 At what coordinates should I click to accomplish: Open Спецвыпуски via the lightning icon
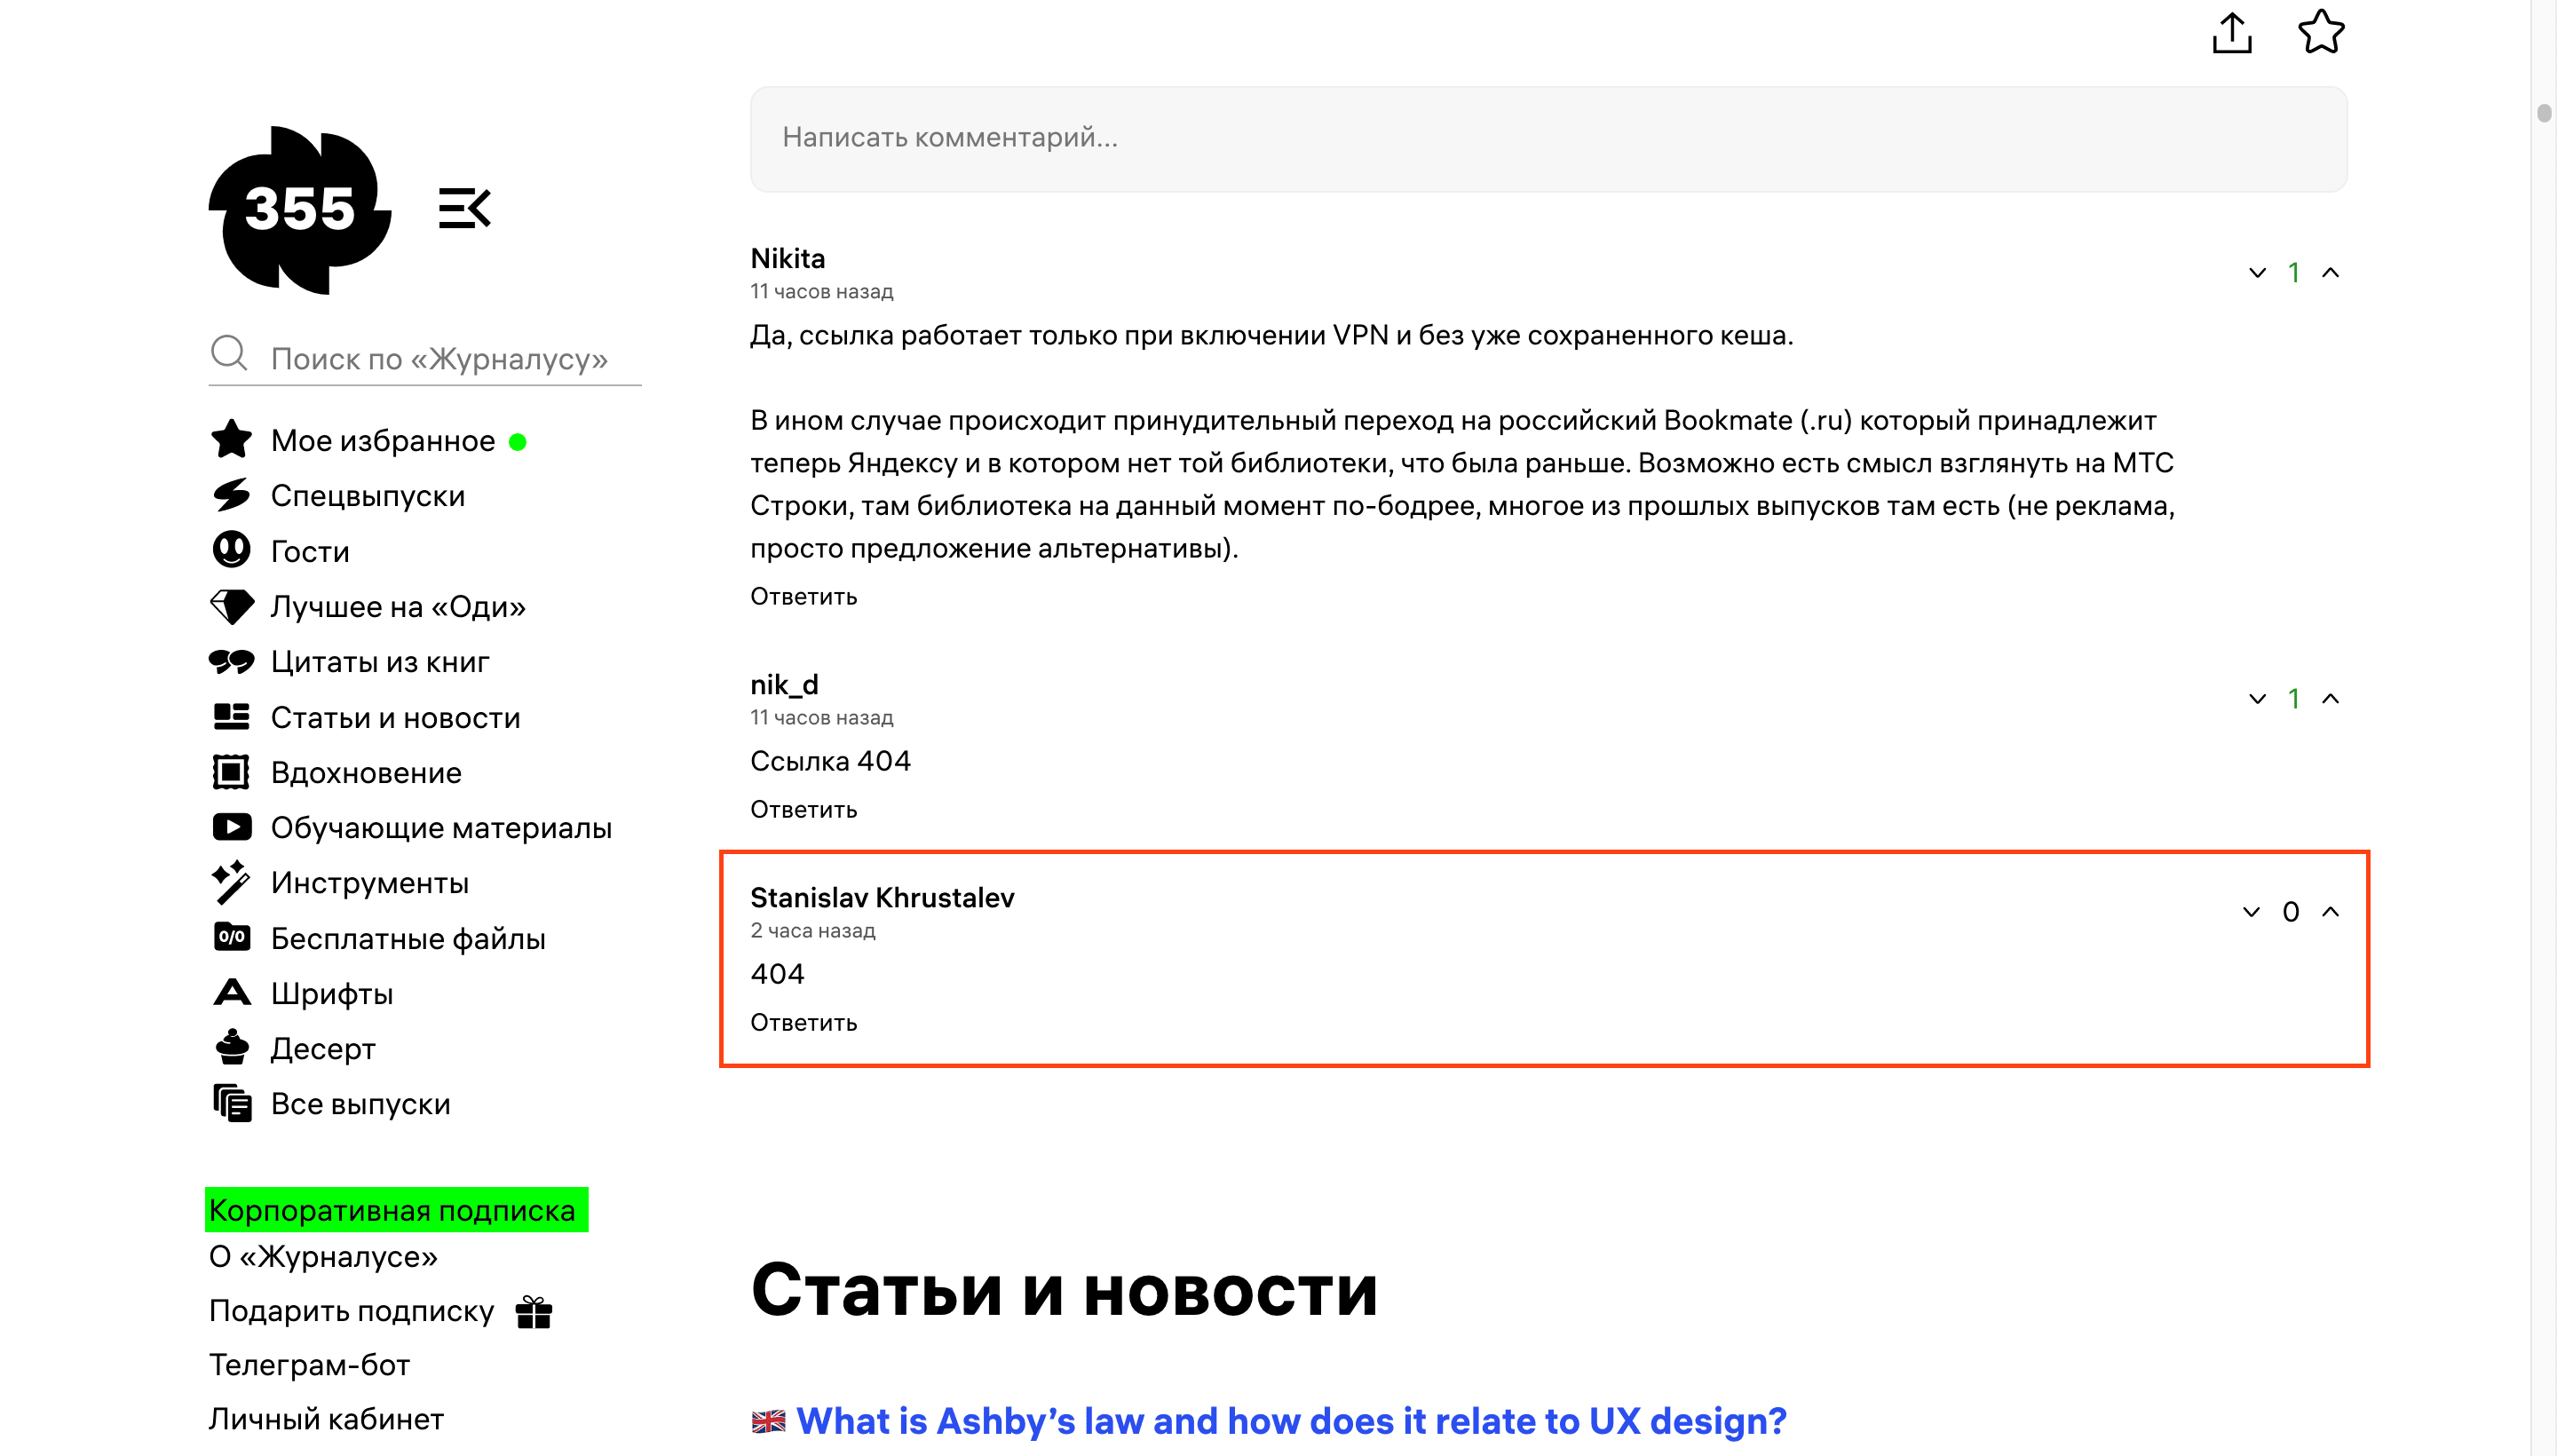[232, 495]
